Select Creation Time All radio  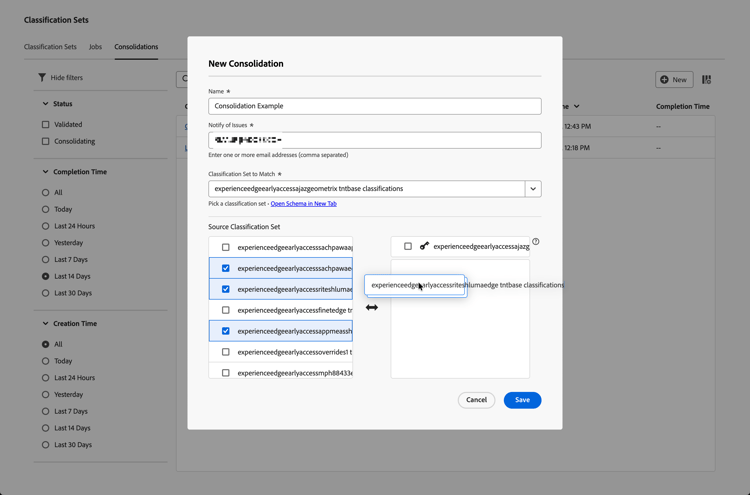coord(45,344)
